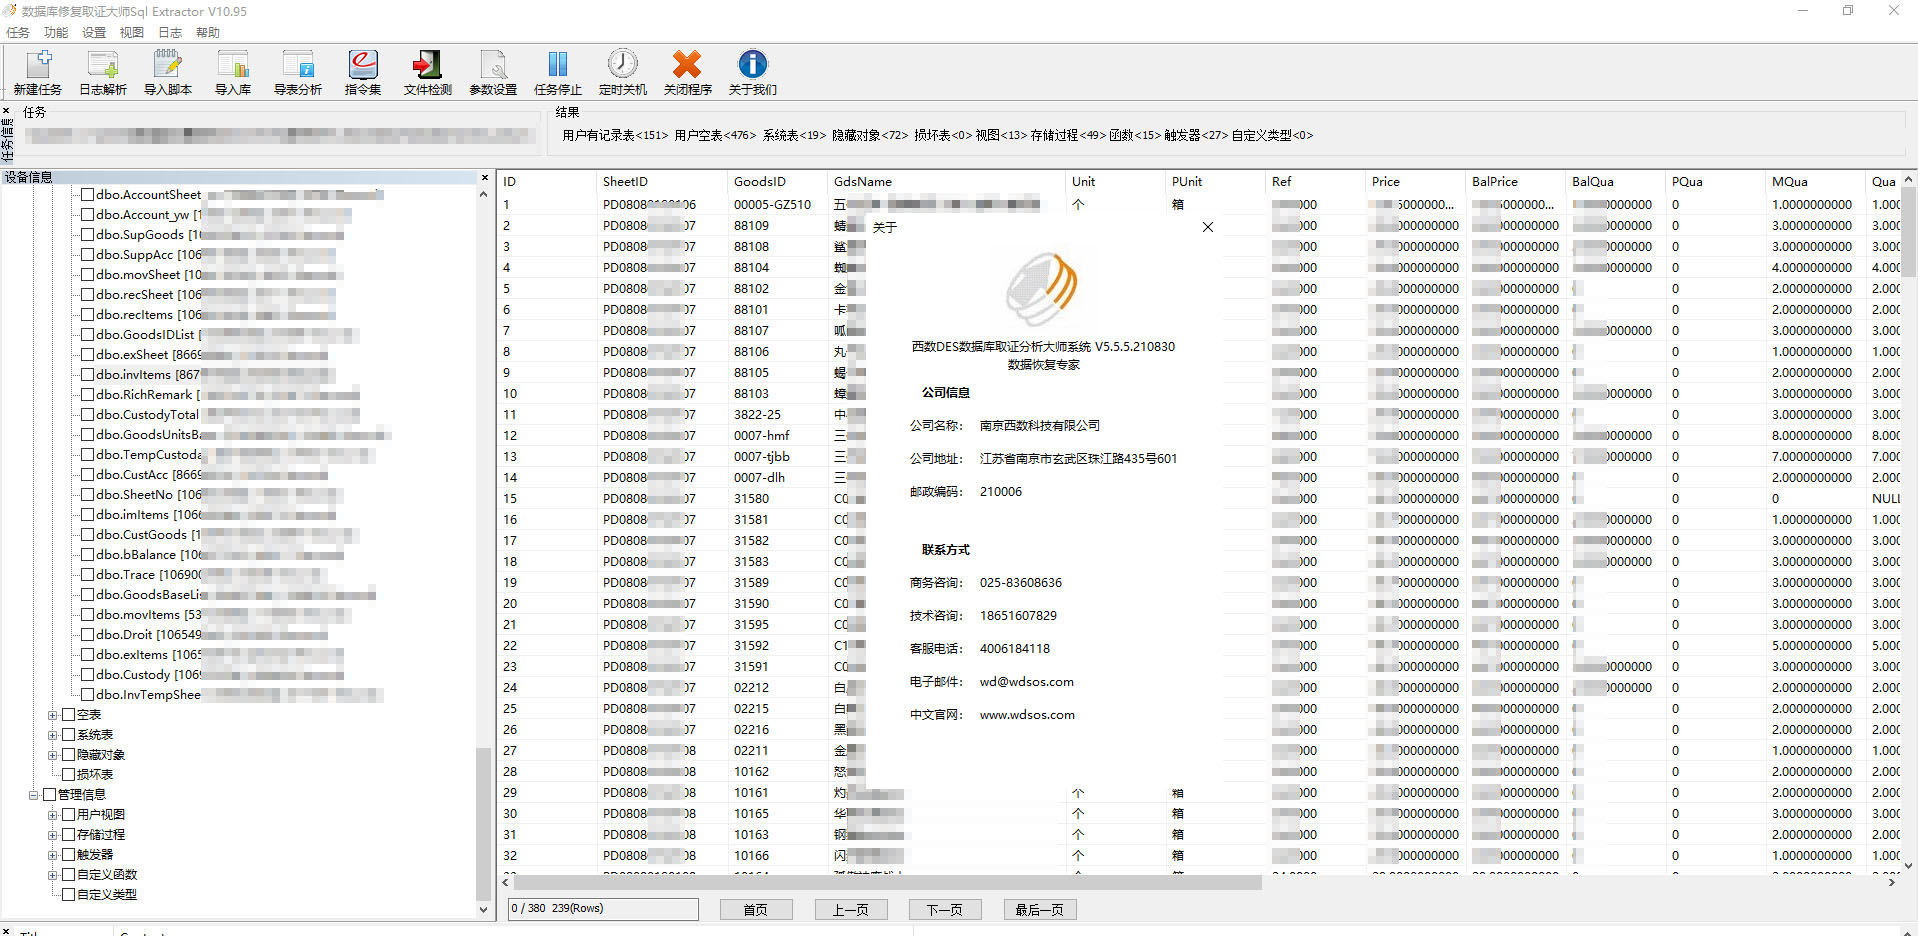Image resolution: width=1918 pixels, height=936 pixels.
Task: Check the dbo.Droit table checkbox
Action: coord(88,635)
